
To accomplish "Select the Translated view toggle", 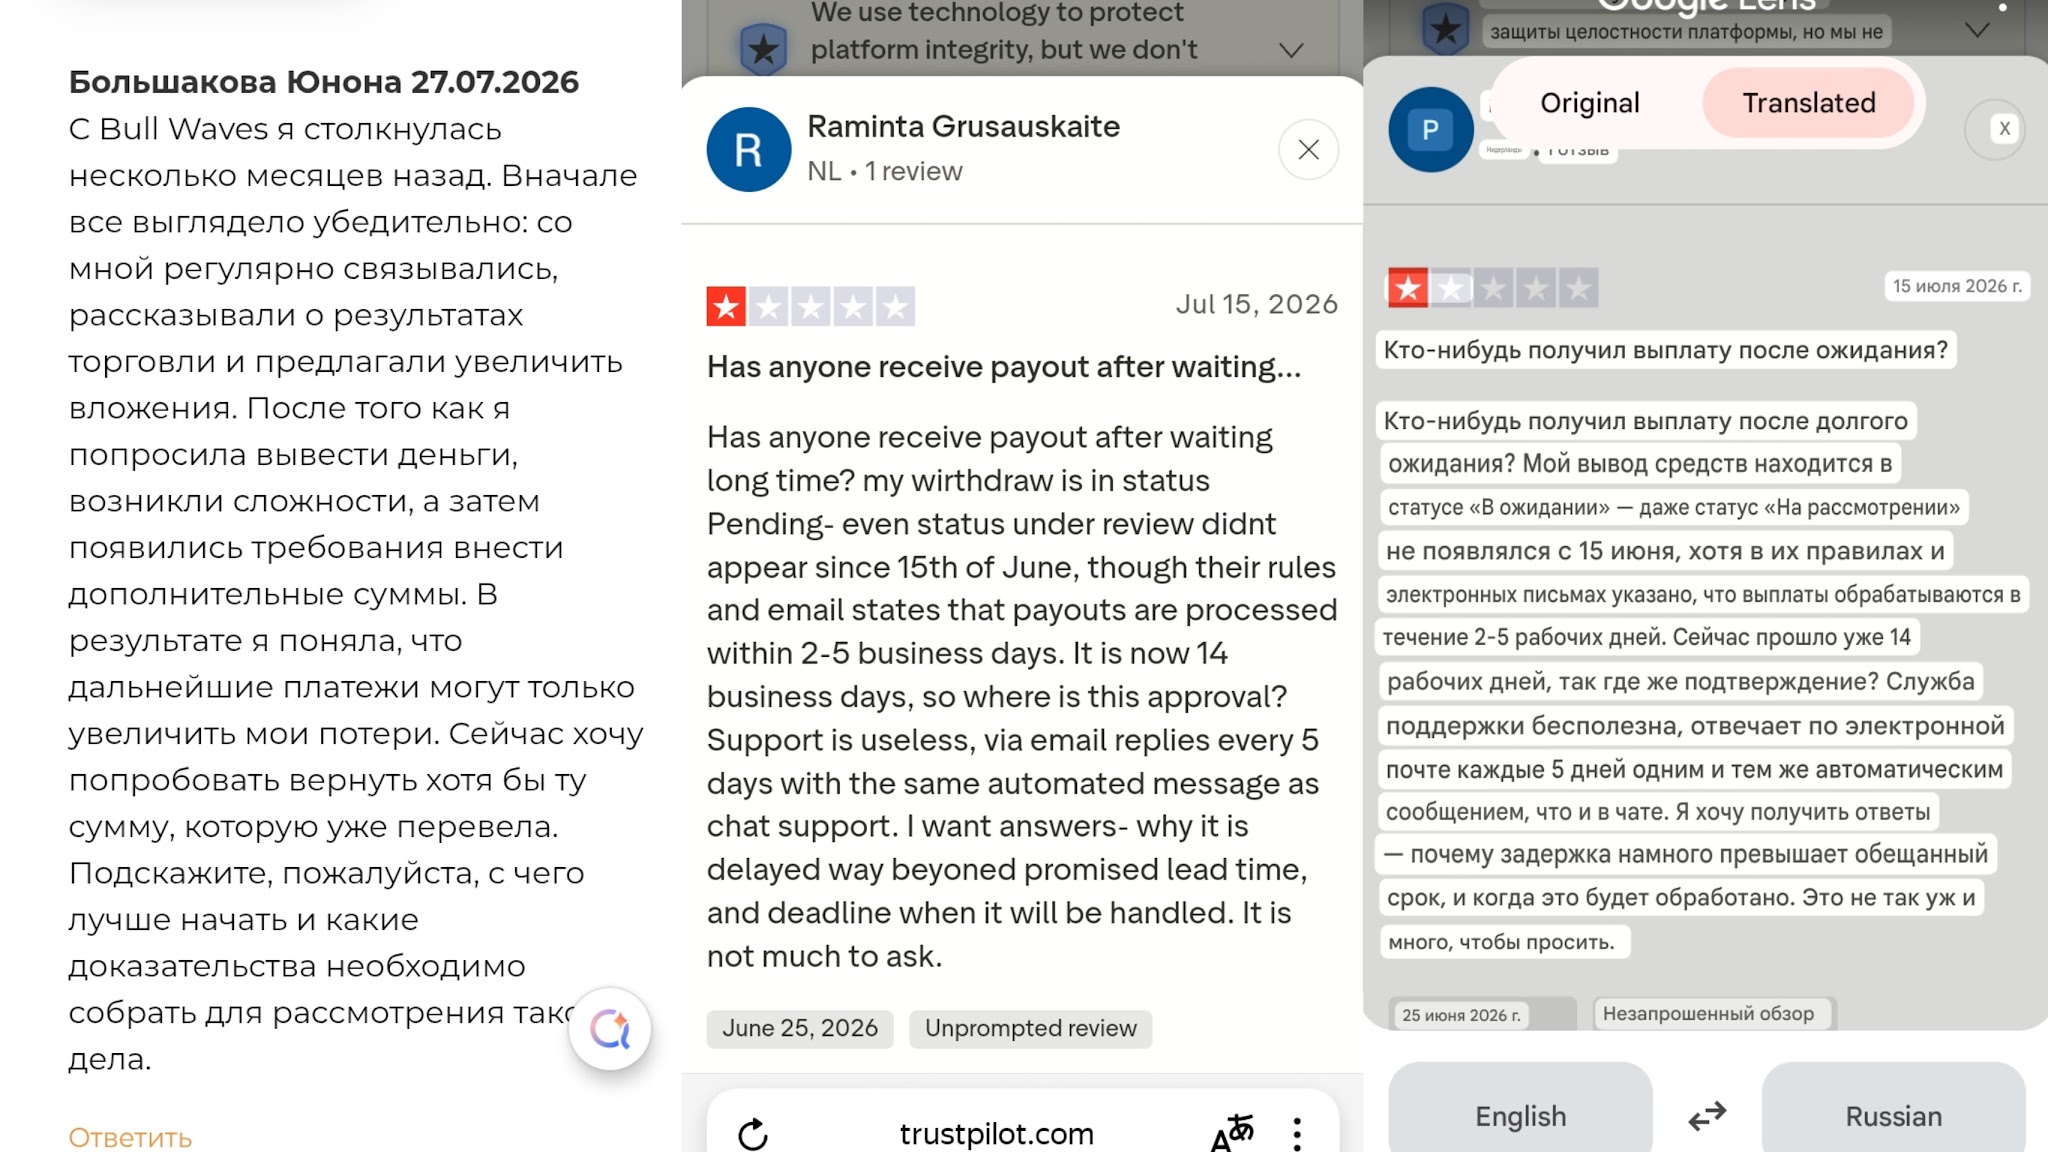I will (1808, 103).
